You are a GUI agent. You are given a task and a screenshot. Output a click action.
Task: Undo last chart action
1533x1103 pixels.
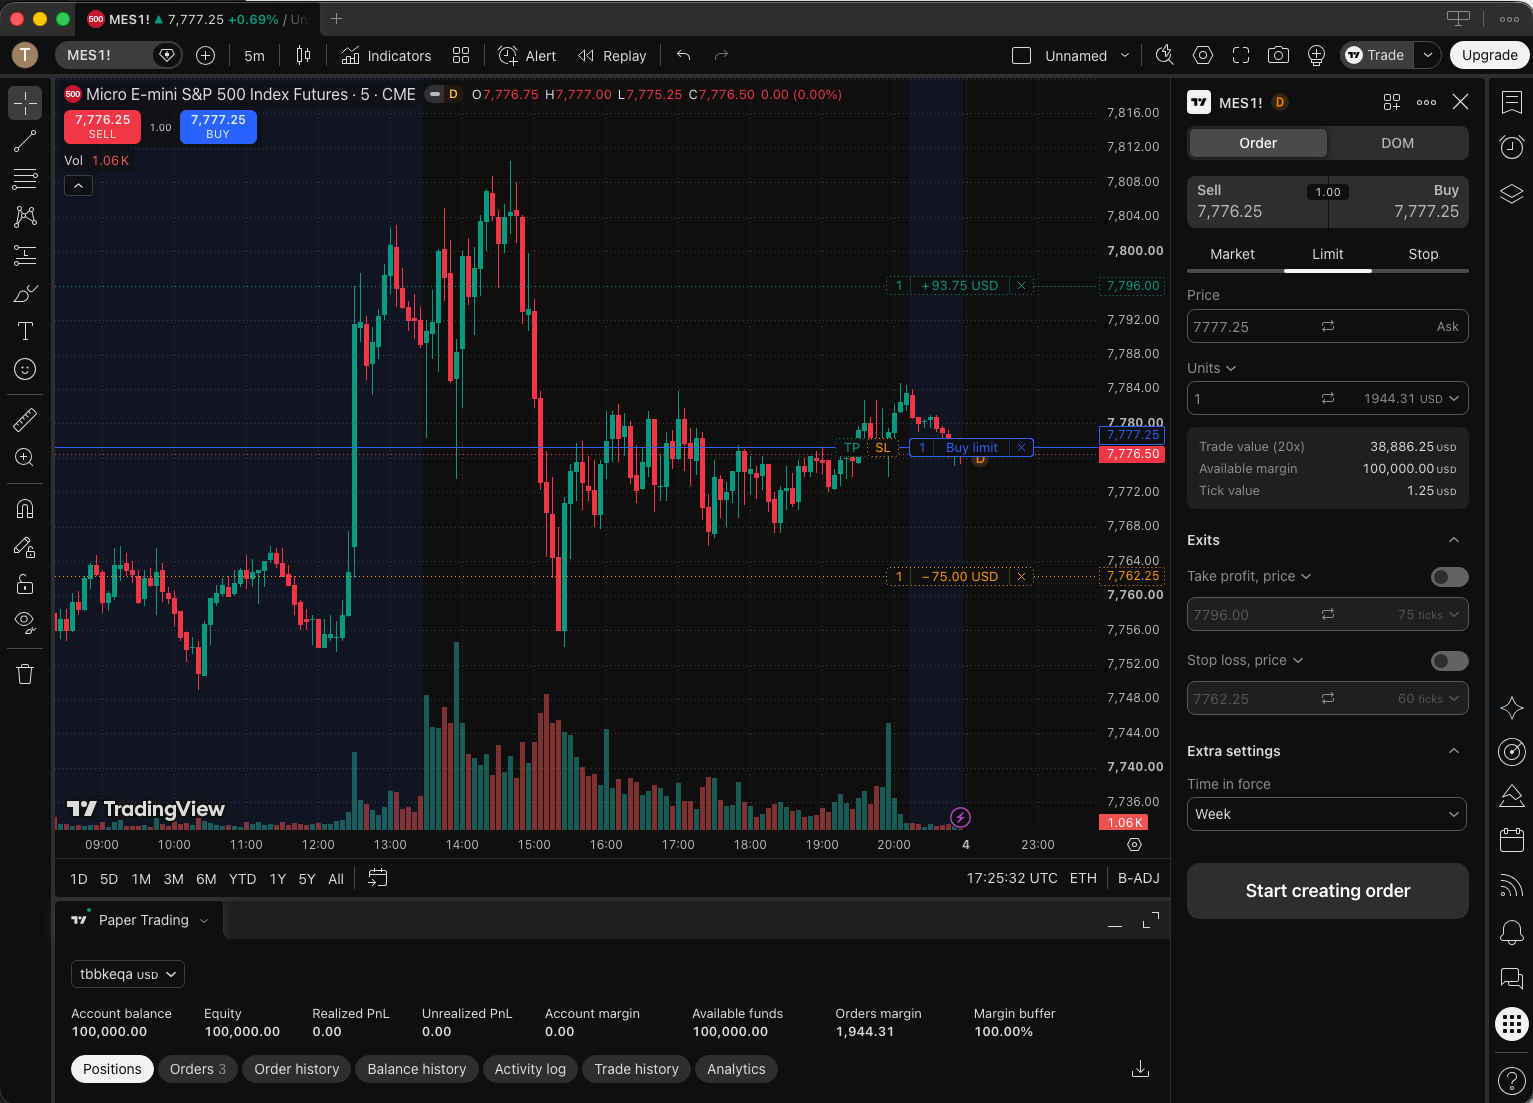(684, 55)
